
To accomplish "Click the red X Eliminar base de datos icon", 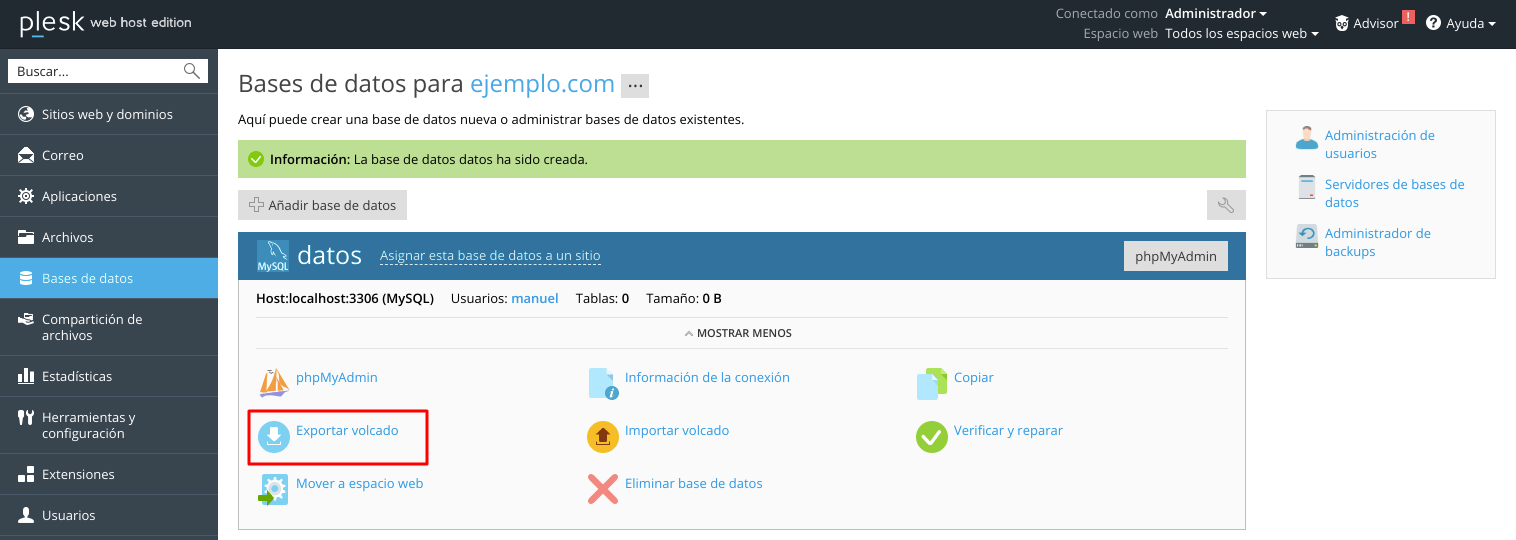I will pyautogui.click(x=602, y=489).
